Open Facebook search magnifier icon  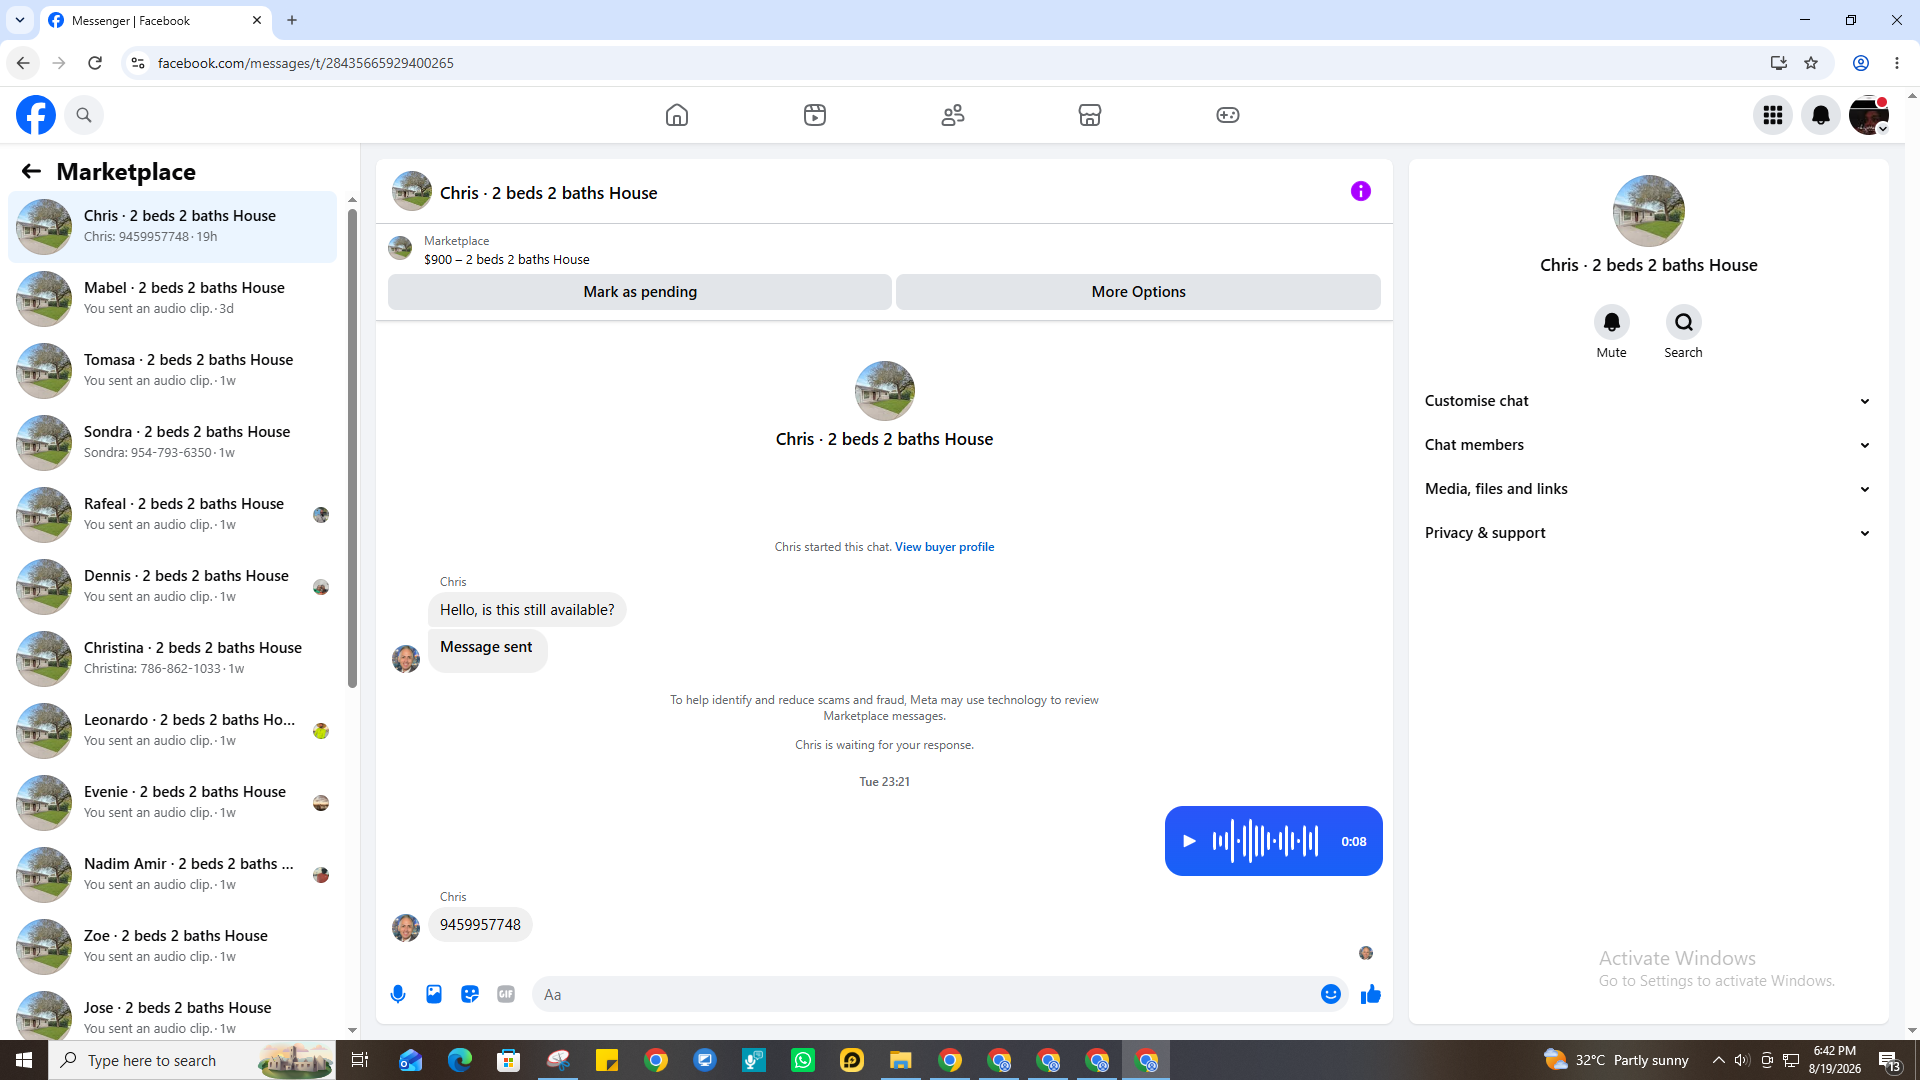point(84,115)
